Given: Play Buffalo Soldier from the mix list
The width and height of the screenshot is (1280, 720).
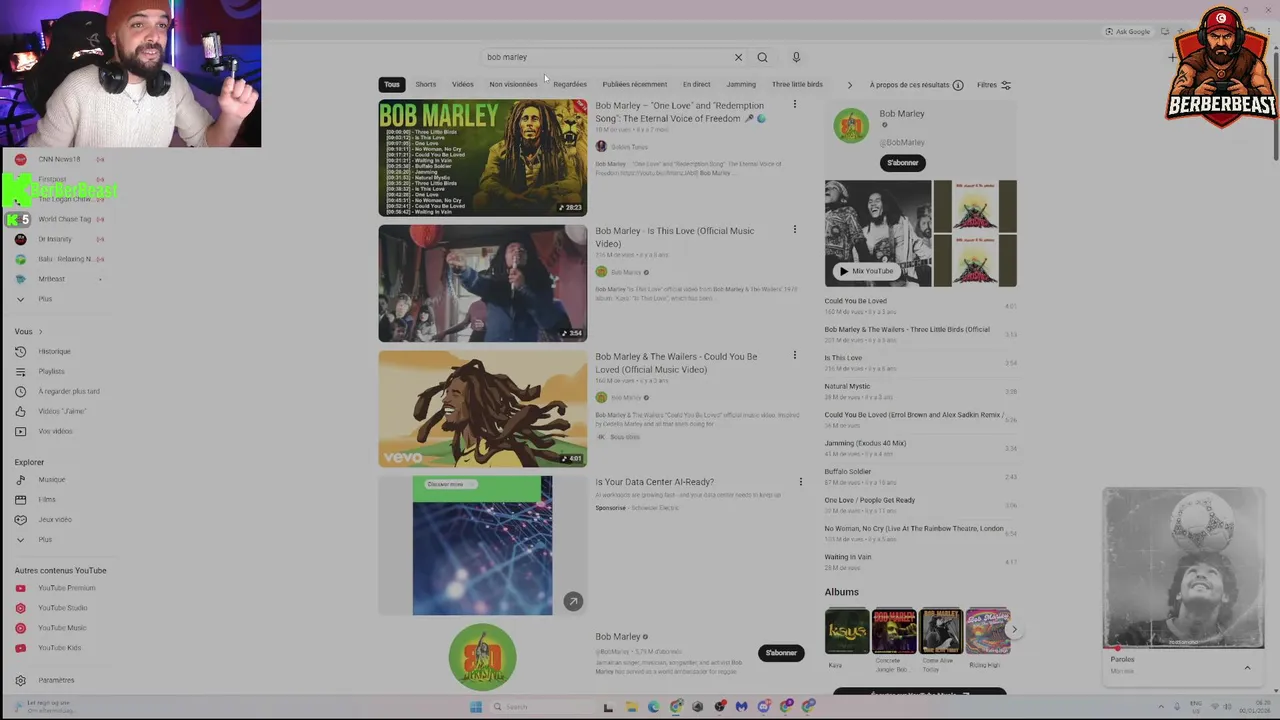Looking at the screenshot, I should [847, 472].
